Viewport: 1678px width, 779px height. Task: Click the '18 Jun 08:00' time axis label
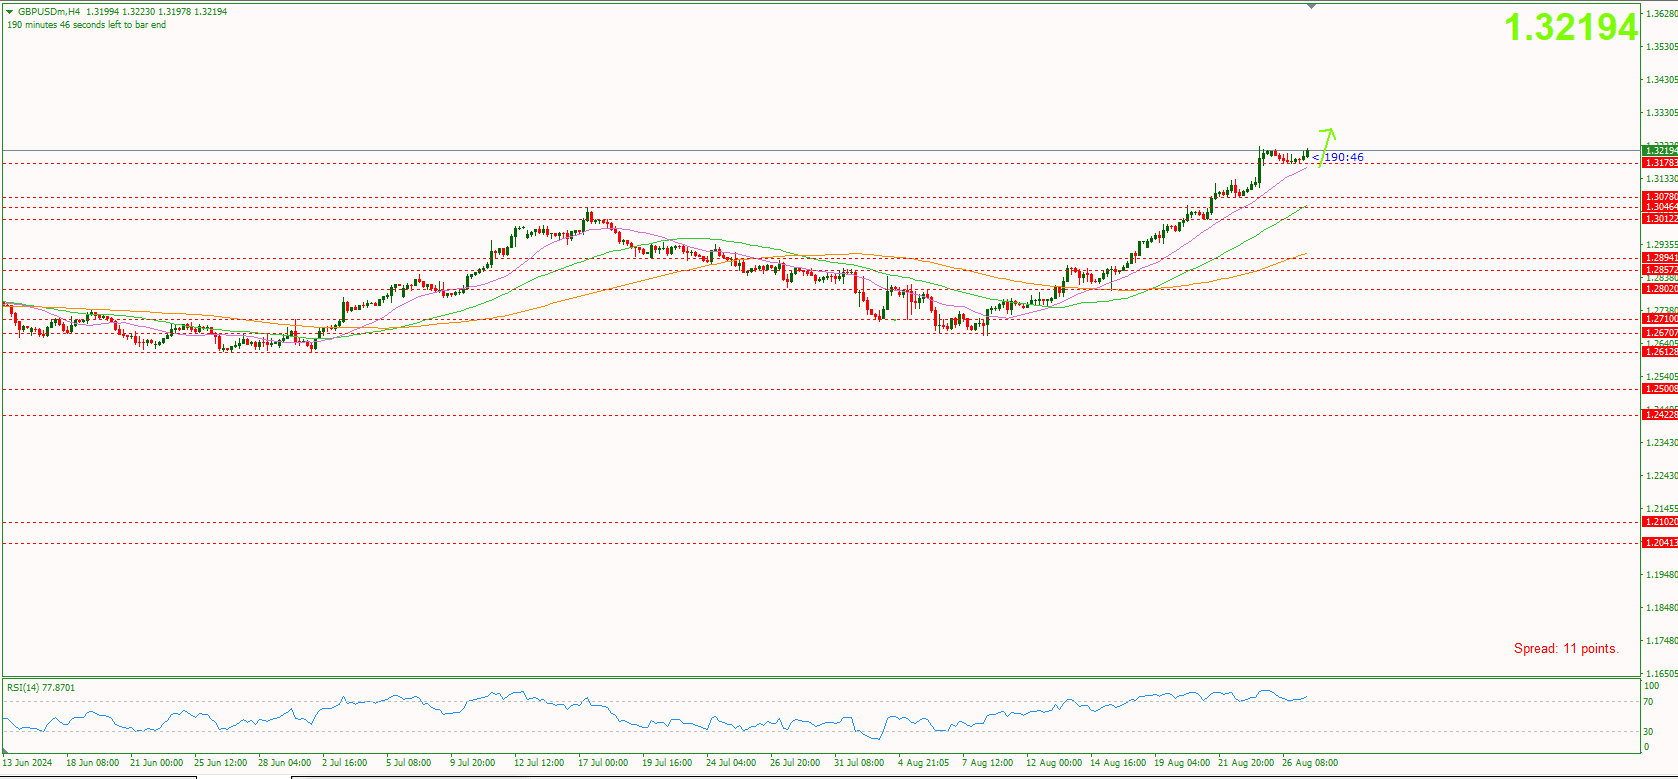click(92, 763)
